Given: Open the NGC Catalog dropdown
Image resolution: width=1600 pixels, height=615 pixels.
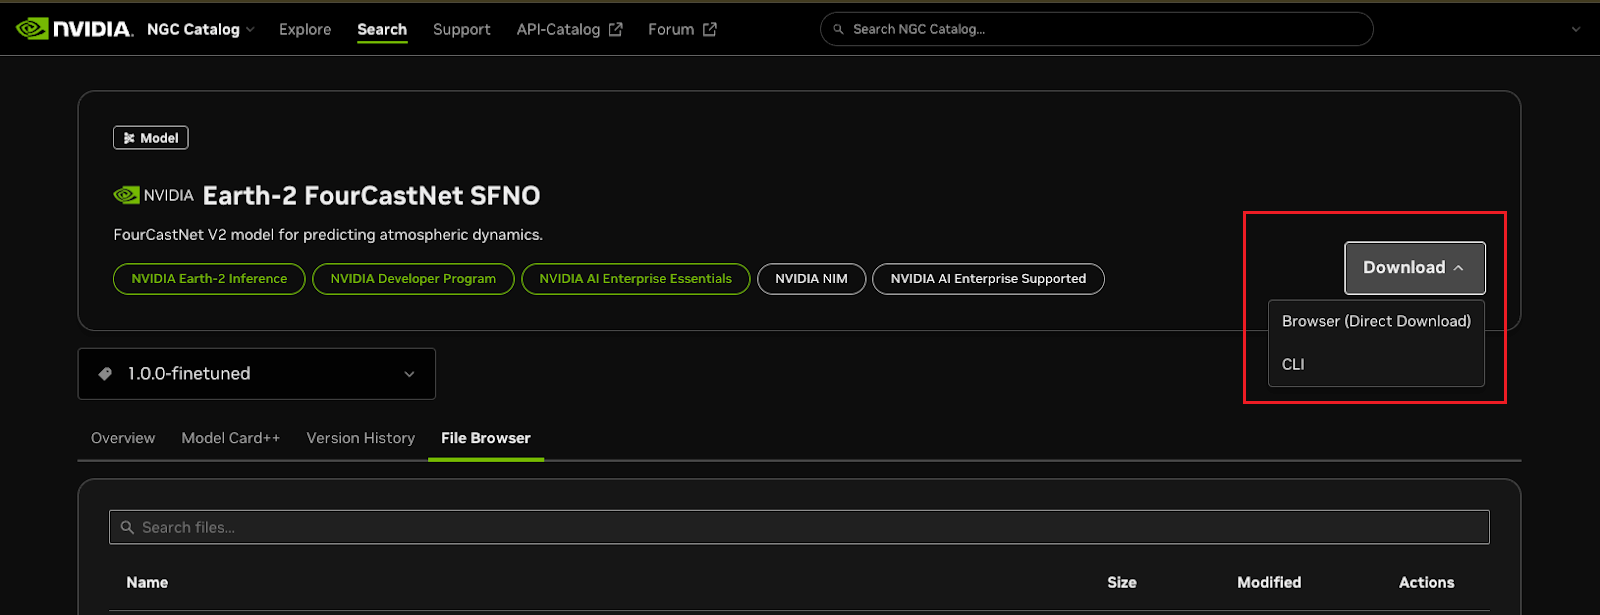Looking at the screenshot, I should coord(200,29).
